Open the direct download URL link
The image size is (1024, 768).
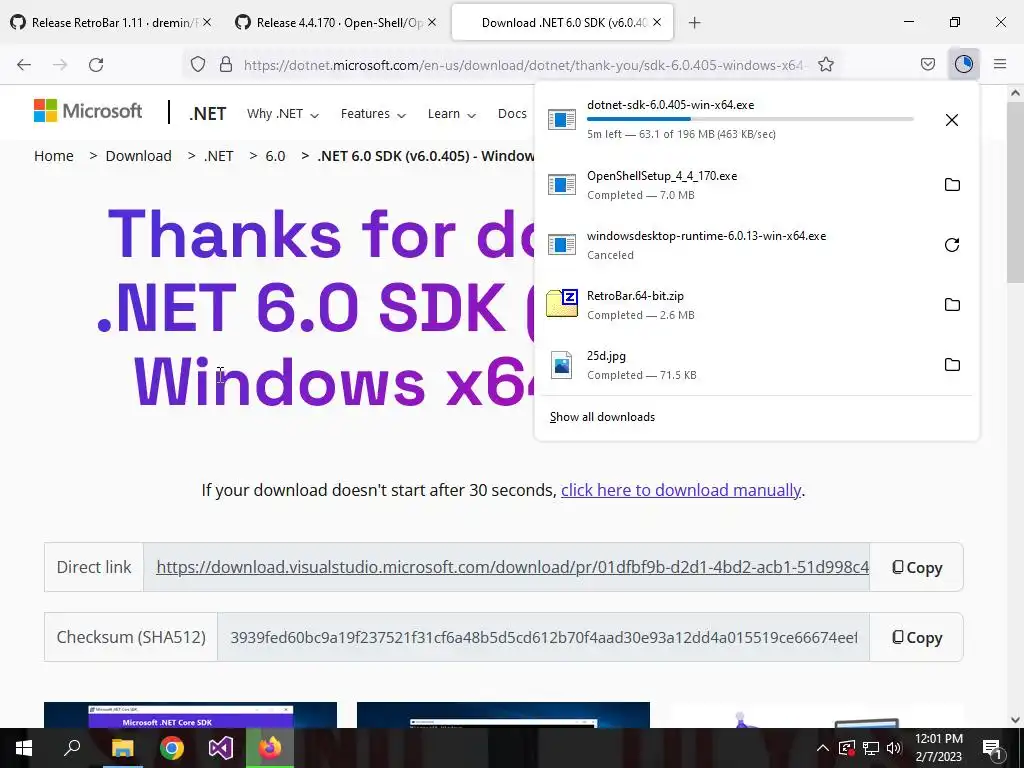tap(513, 567)
